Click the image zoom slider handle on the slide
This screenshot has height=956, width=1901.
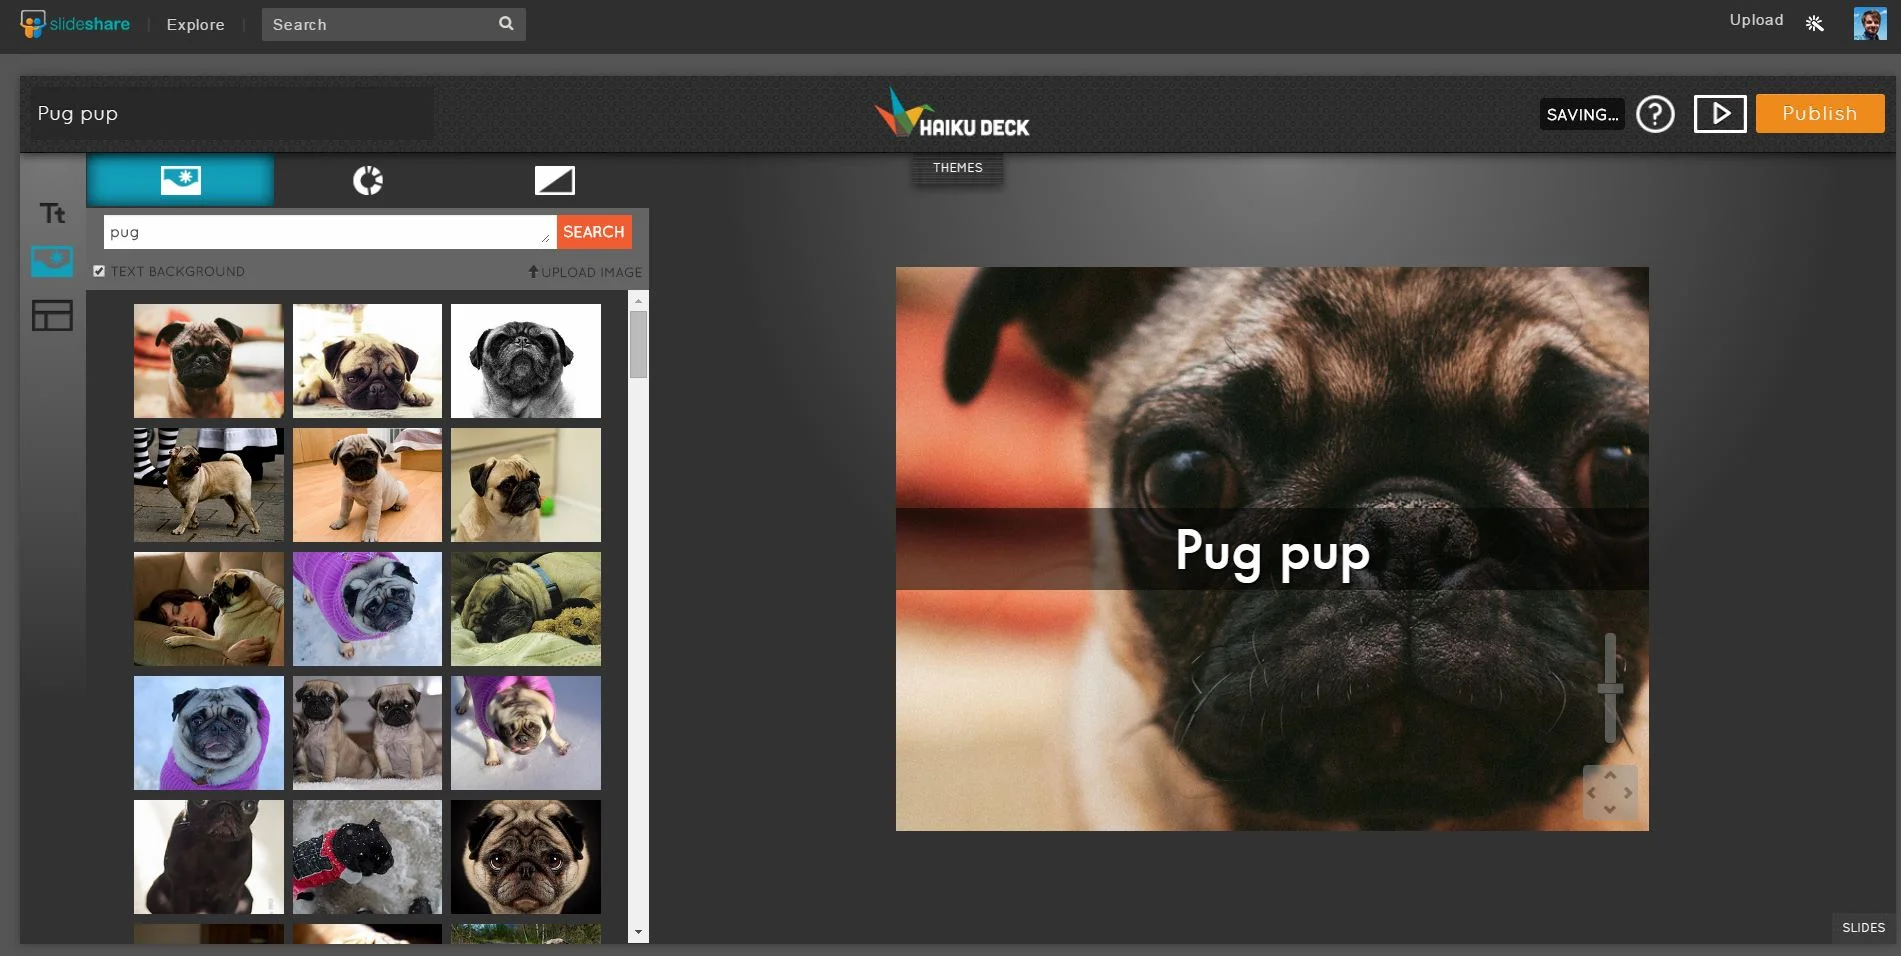(1610, 688)
